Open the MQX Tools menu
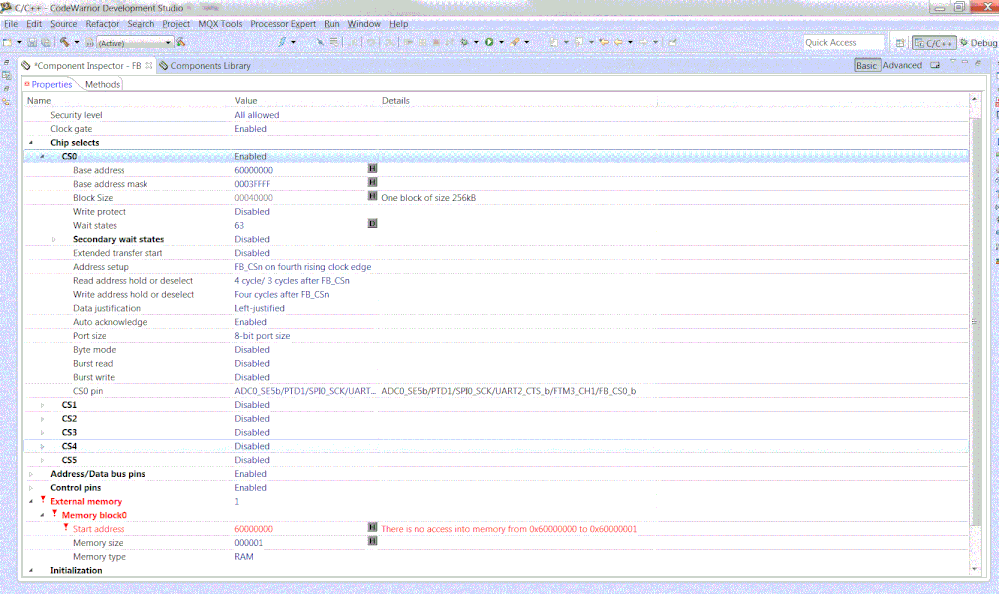 click(220, 24)
